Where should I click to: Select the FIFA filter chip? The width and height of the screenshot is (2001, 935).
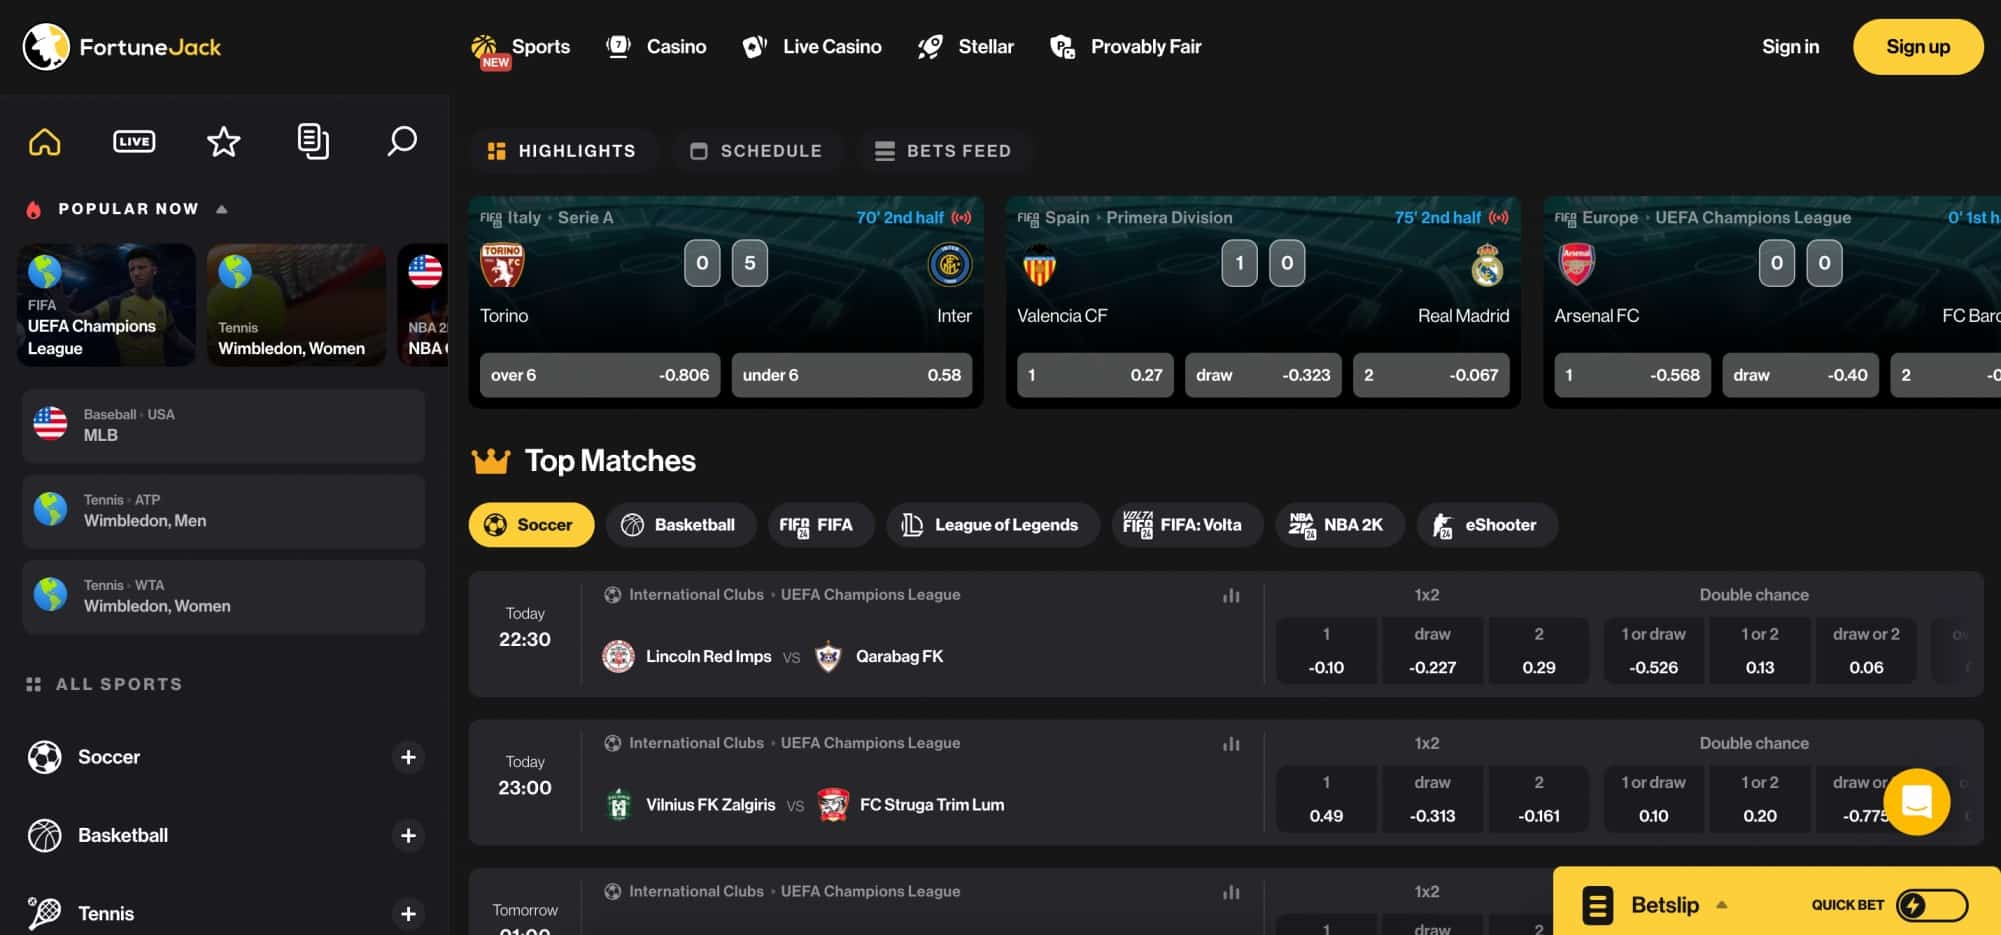820,525
